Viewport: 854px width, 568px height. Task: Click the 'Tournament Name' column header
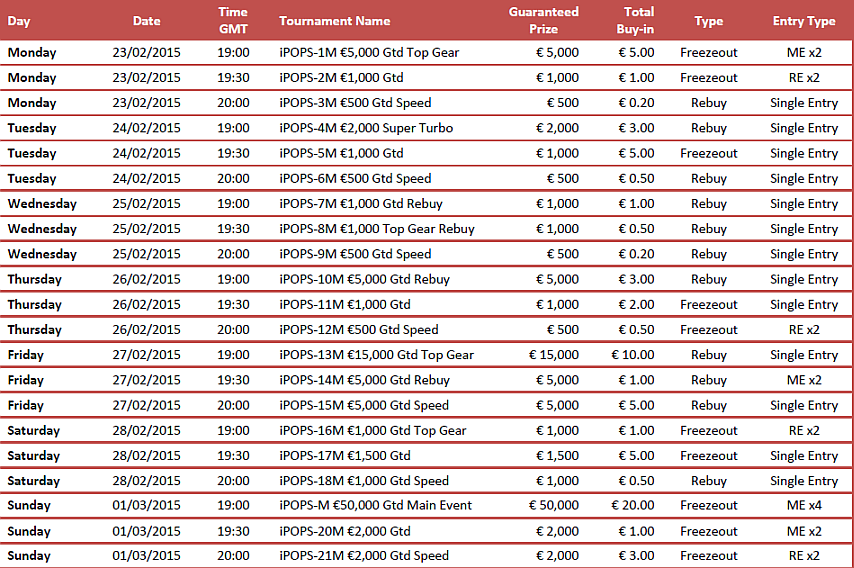(334, 21)
